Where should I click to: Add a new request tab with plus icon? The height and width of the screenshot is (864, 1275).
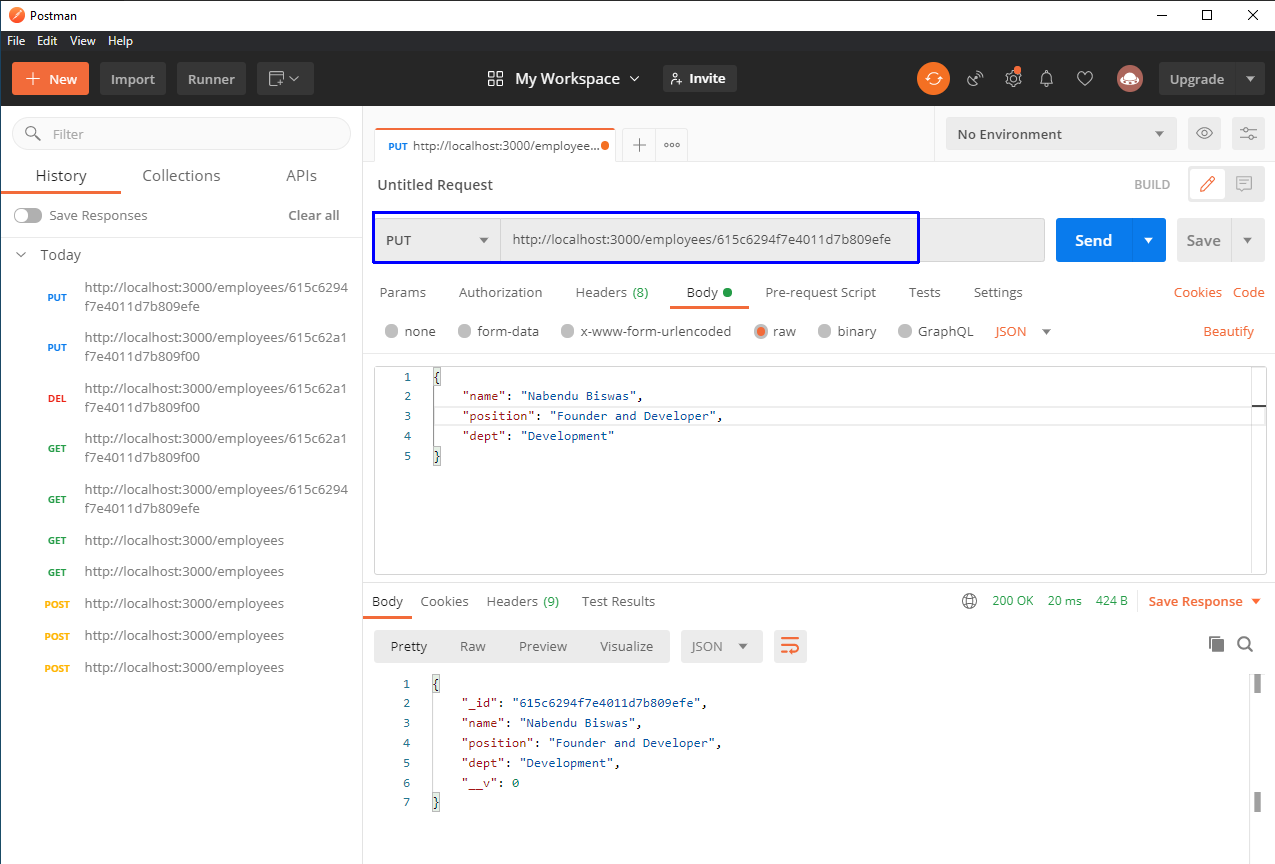click(640, 145)
